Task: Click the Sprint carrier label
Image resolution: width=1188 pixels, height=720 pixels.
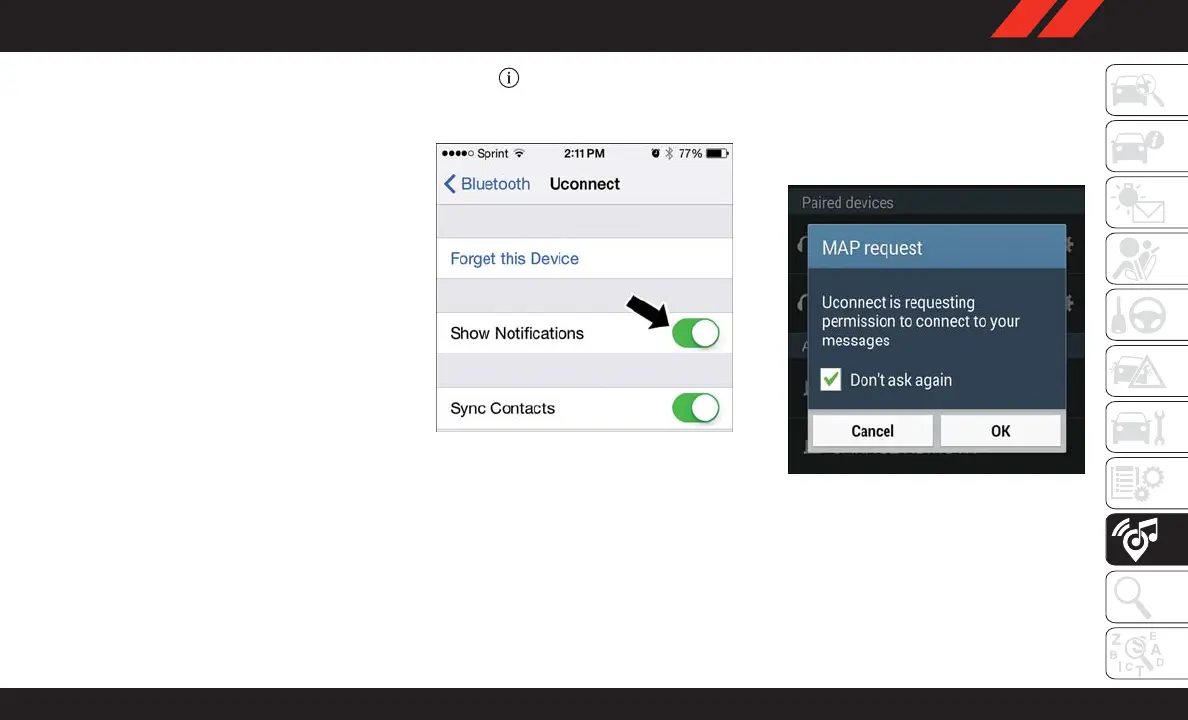Action: point(492,153)
